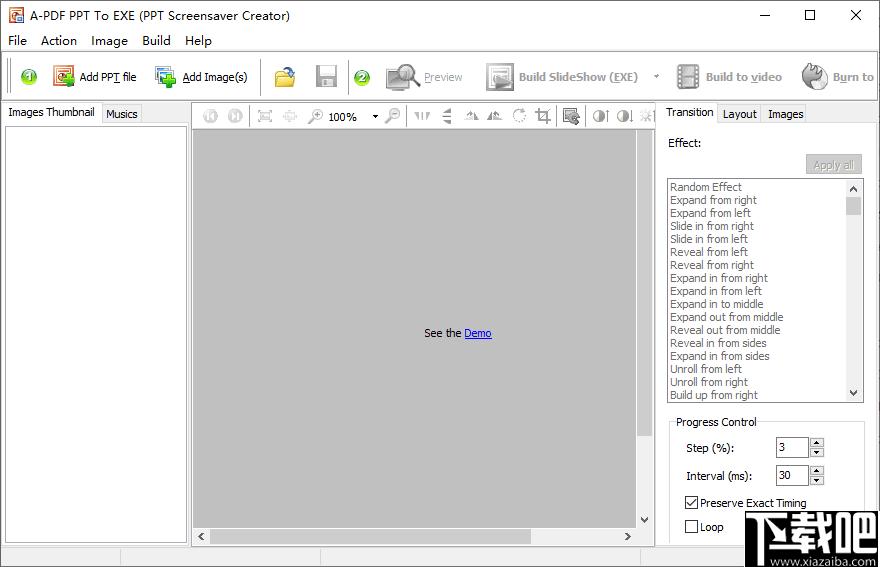Screen dimensions: 880x567
Task: Click the Demo link
Action: pyautogui.click(x=478, y=333)
